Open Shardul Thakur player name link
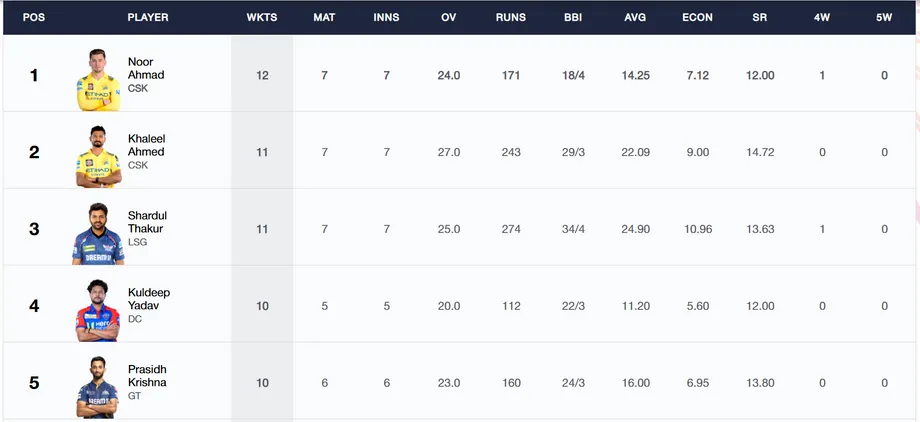This screenshot has width=920, height=422. point(147,222)
